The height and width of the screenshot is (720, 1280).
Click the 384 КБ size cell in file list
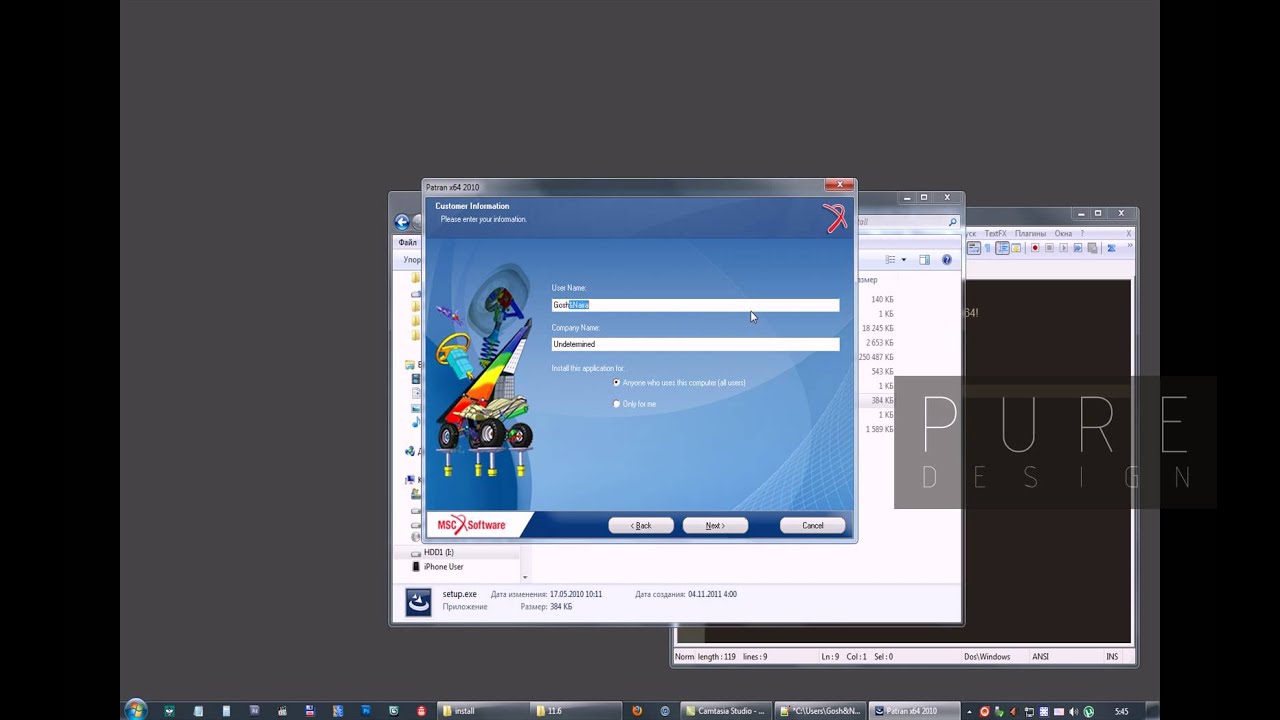coord(882,400)
